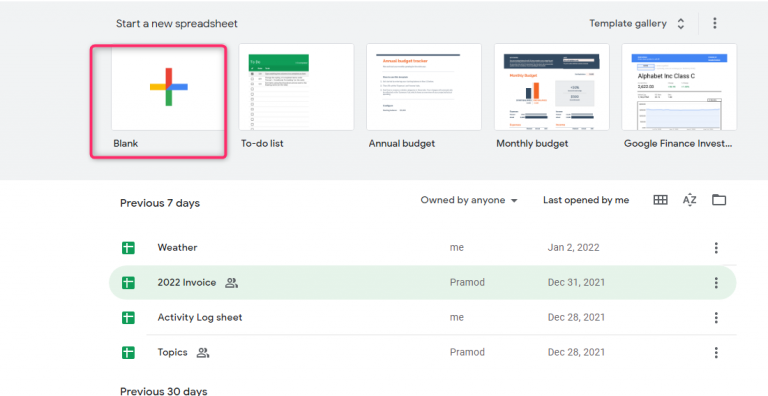Open the A-Z sort options
768x396 pixels.
click(x=689, y=199)
